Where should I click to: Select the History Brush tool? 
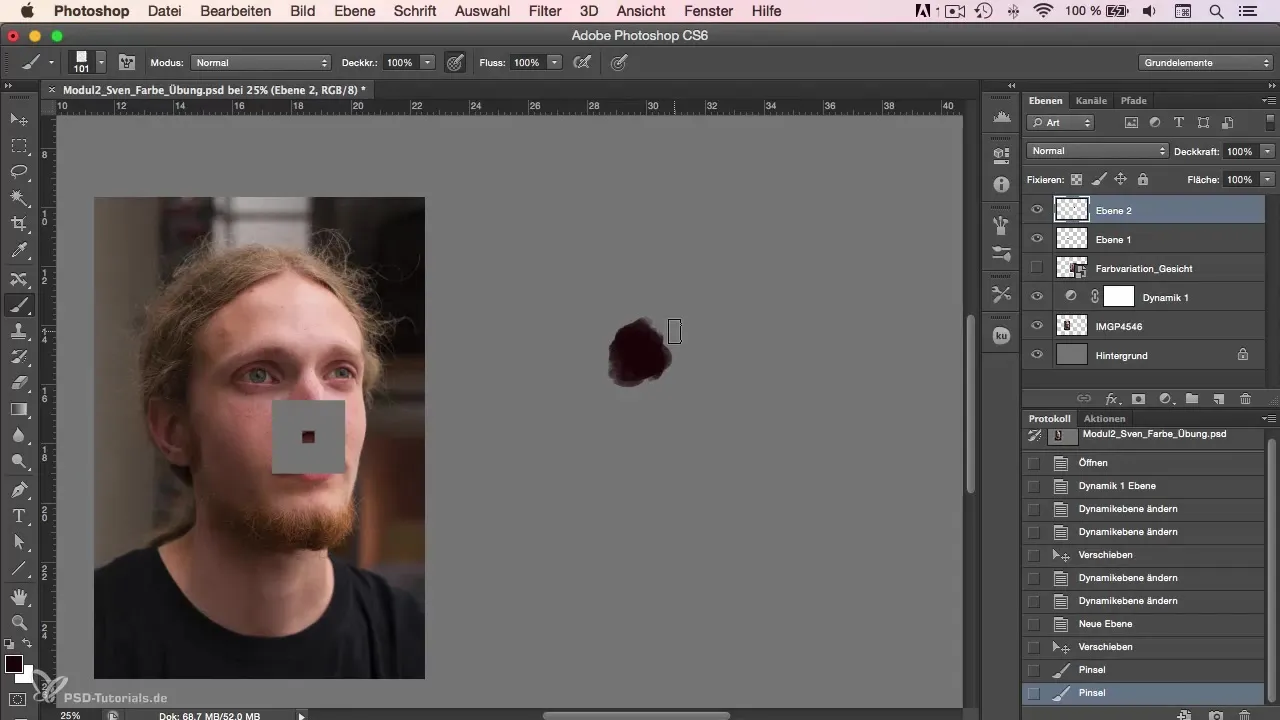tap(19, 357)
